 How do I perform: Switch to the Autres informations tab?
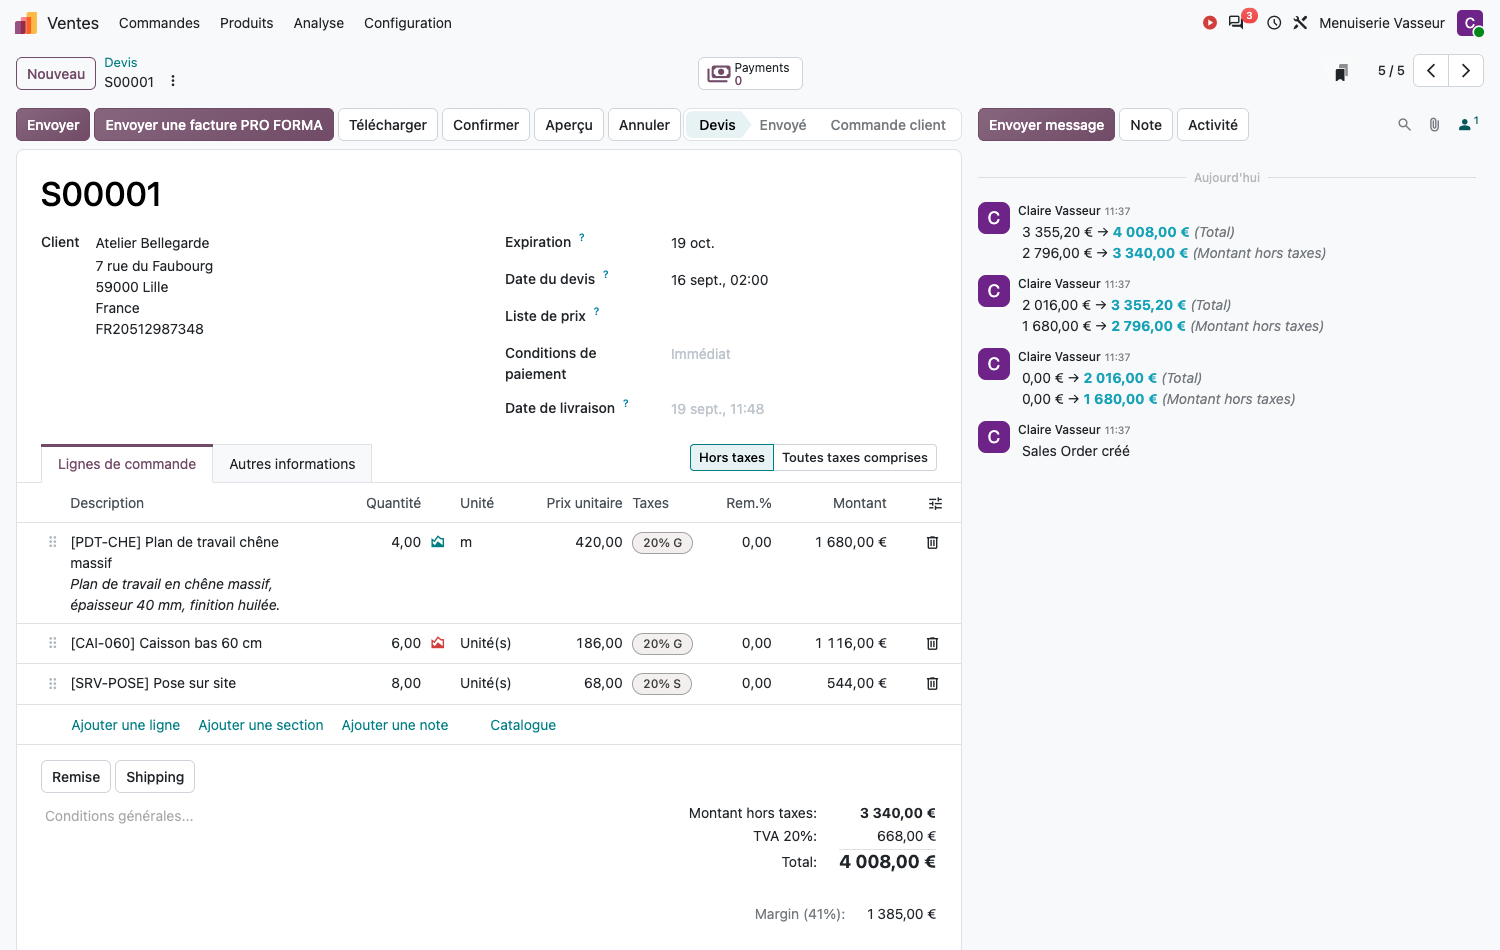coord(292,464)
